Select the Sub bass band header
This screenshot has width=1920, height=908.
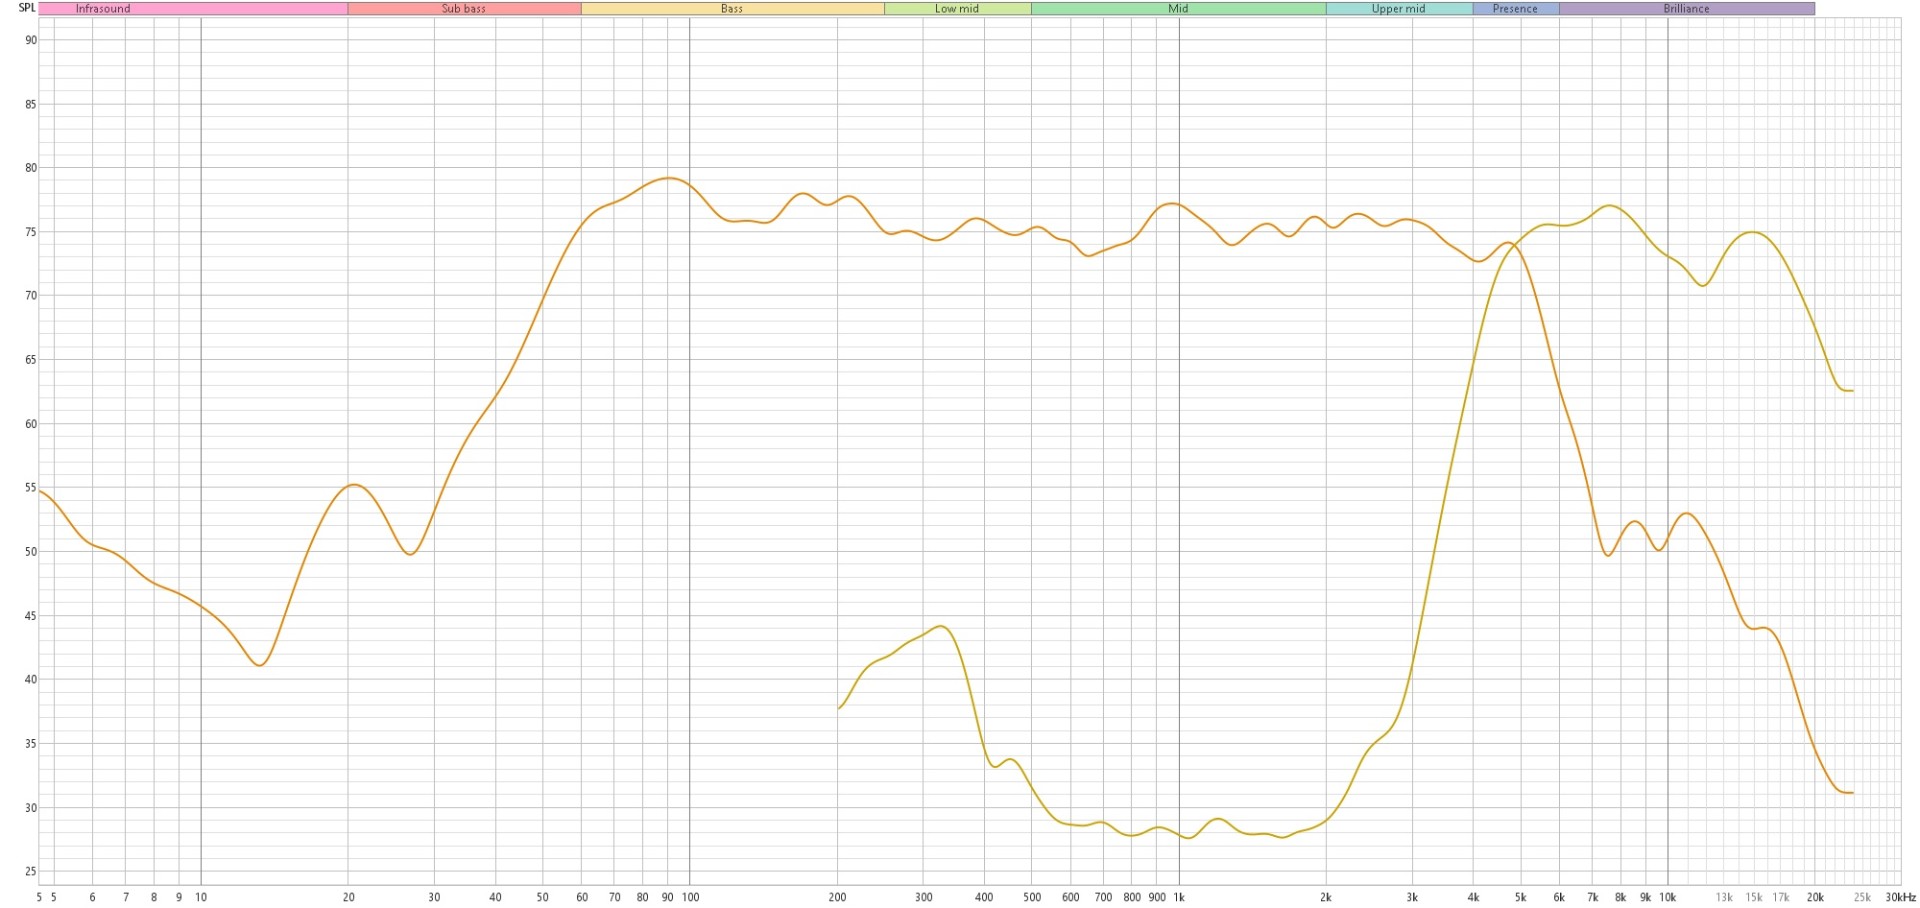click(464, 9)
